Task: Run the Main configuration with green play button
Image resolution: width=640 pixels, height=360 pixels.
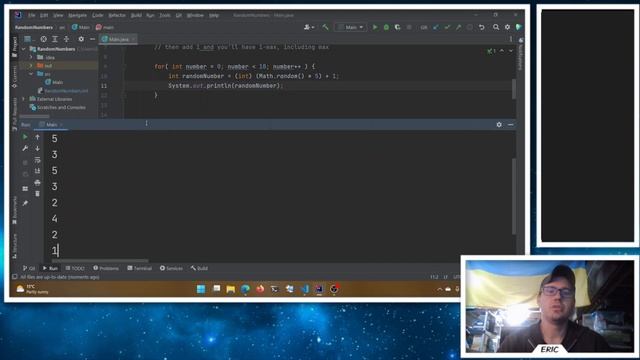Action: click(x=375, y=27)
